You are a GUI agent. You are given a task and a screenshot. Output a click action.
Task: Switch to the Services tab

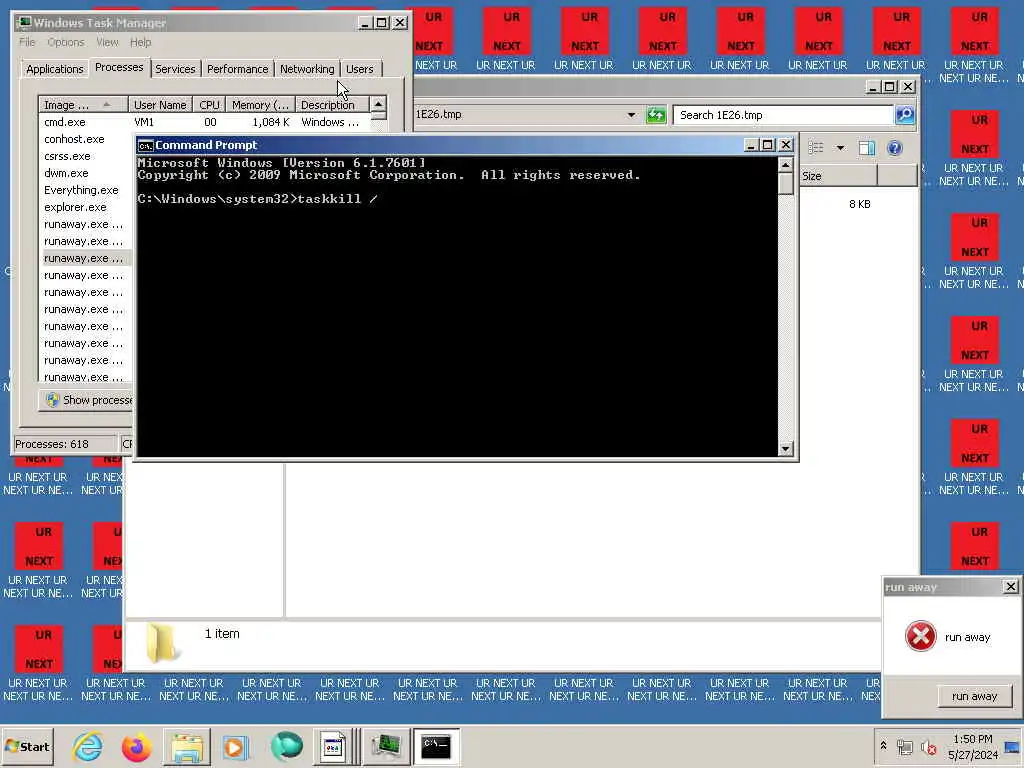tap(175, 69)
